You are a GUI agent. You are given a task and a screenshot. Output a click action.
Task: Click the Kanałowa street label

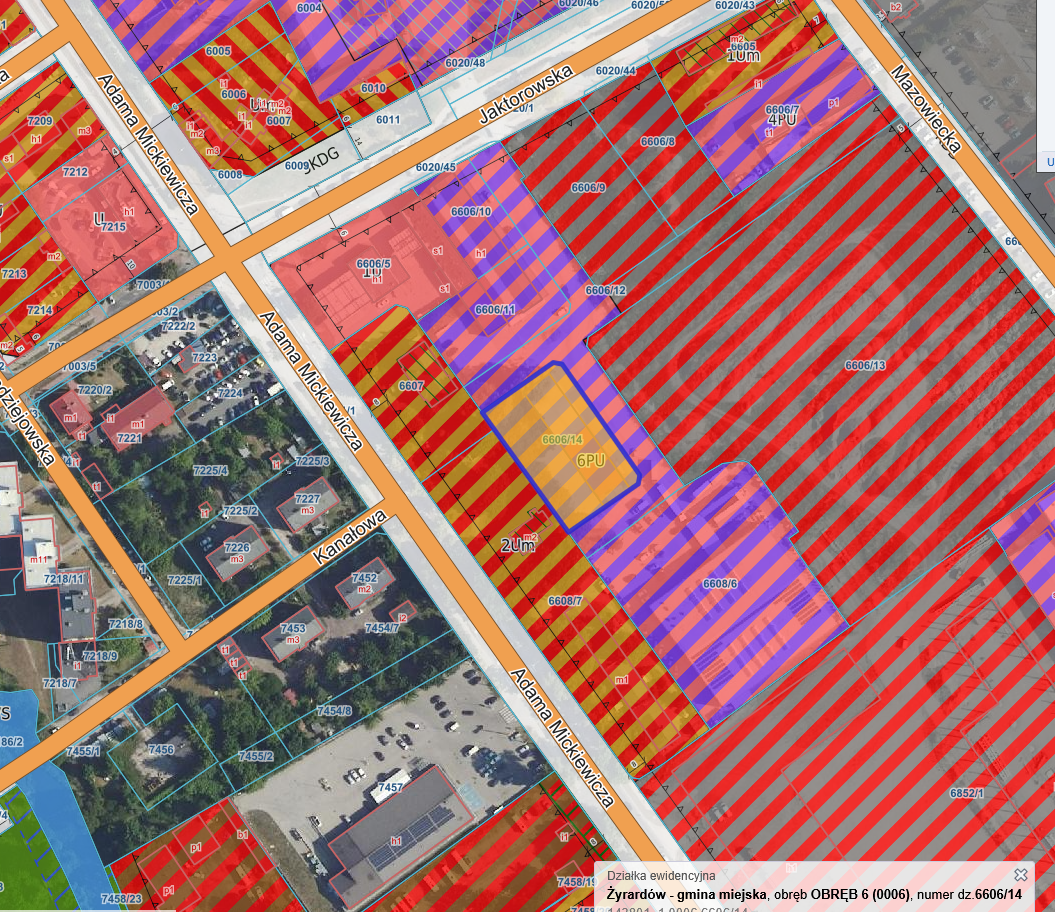click(x=348, y=539)
